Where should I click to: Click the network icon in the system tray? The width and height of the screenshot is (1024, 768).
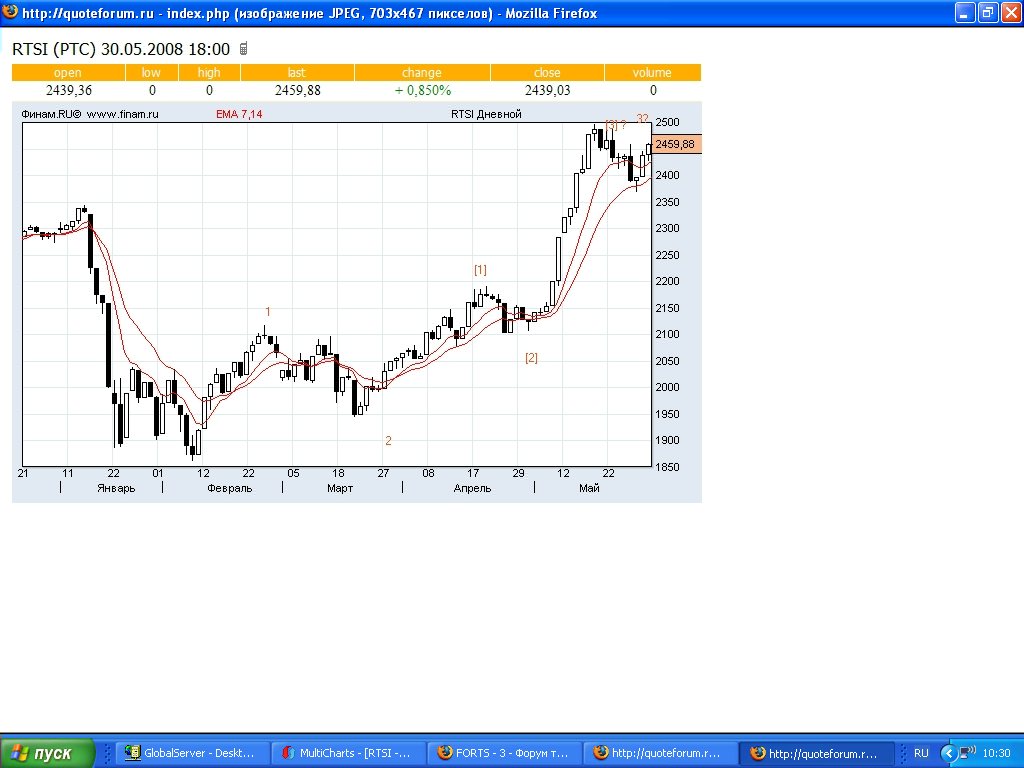point(965,752)
